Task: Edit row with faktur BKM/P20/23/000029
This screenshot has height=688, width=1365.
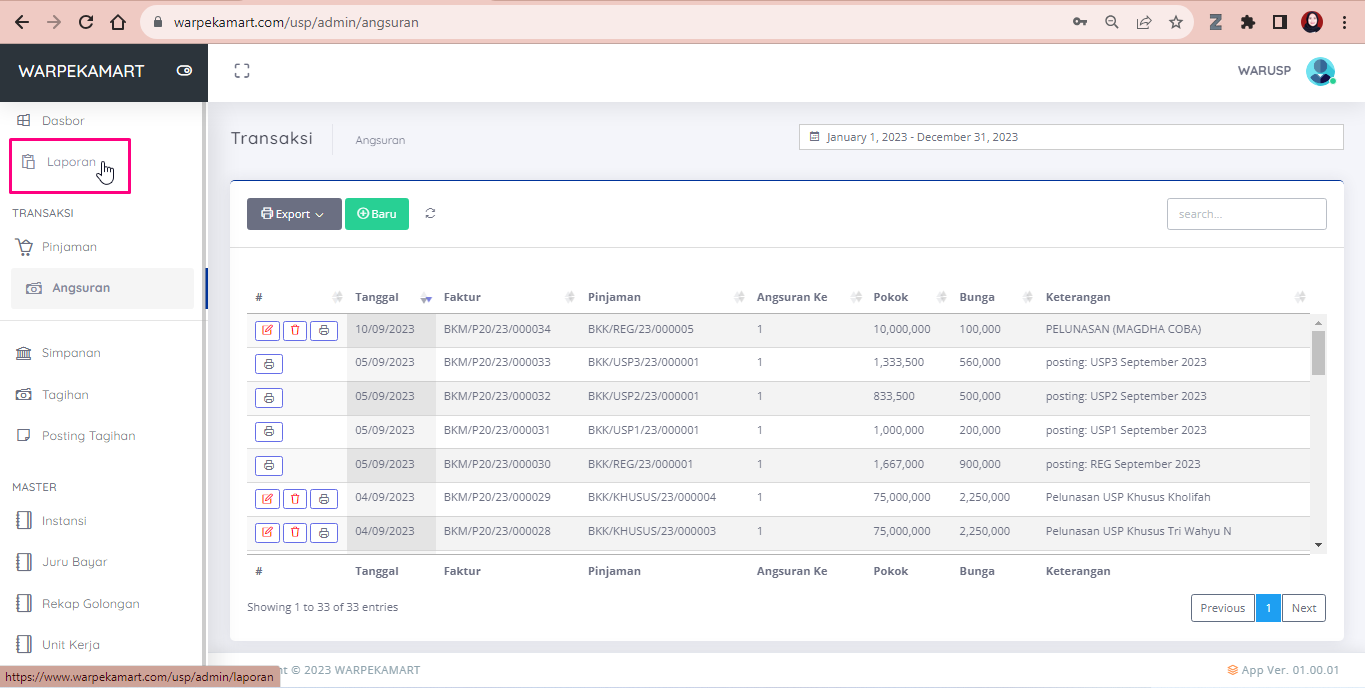Action: (267, 498)
